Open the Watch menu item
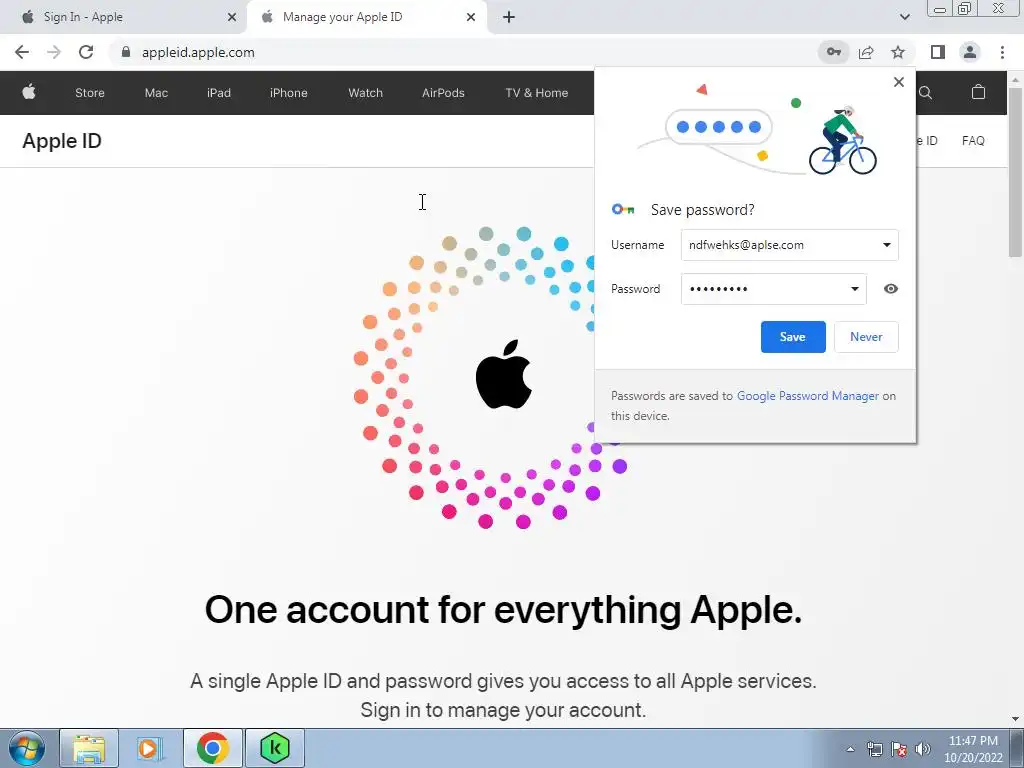 pyautogui.click(x=365, y=93)
